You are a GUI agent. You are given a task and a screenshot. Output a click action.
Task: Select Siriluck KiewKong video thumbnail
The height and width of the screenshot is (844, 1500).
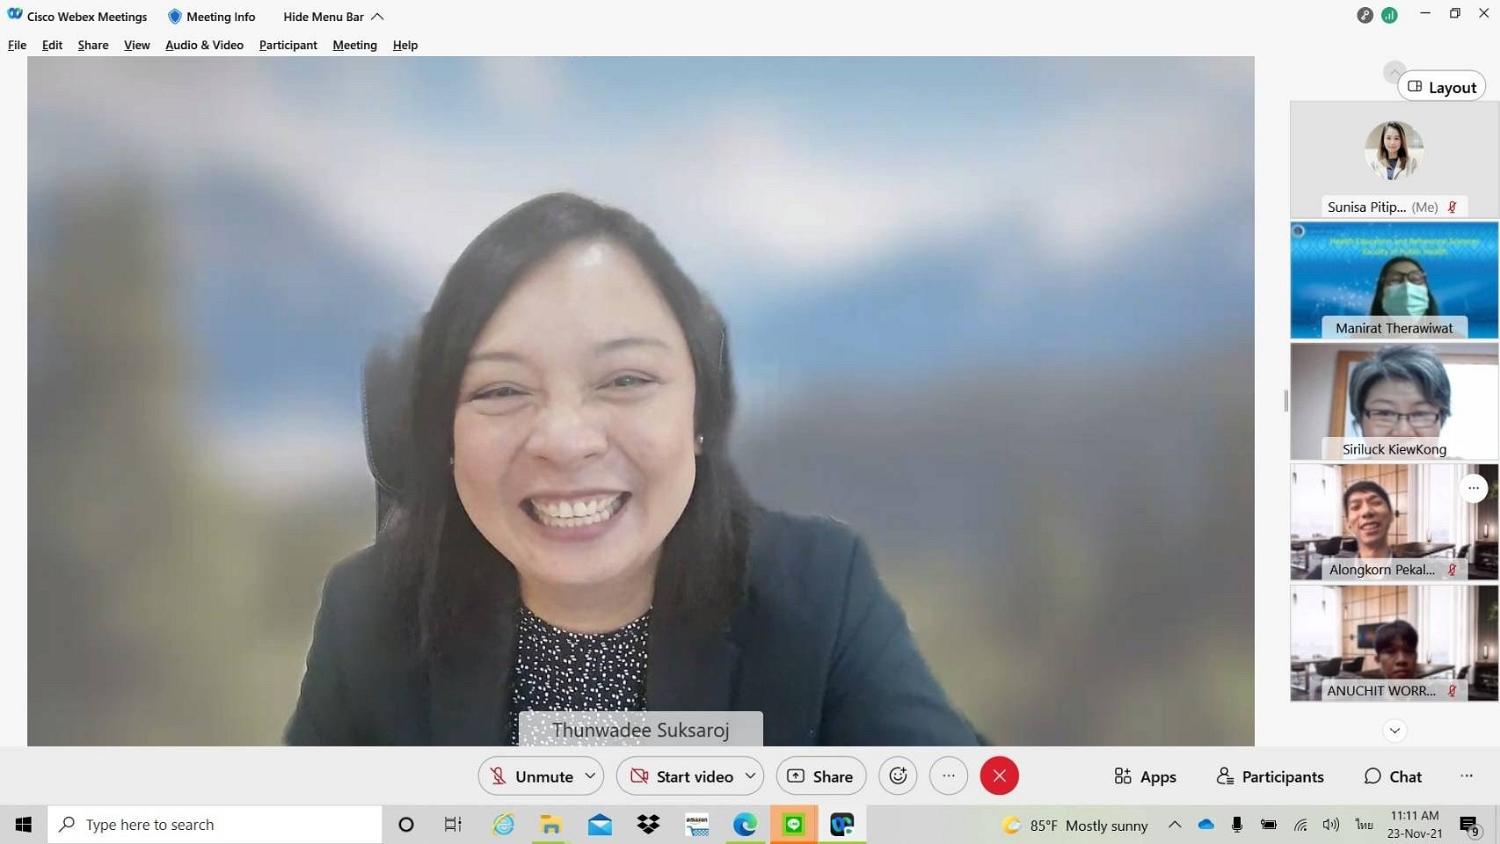(1394, 401)
